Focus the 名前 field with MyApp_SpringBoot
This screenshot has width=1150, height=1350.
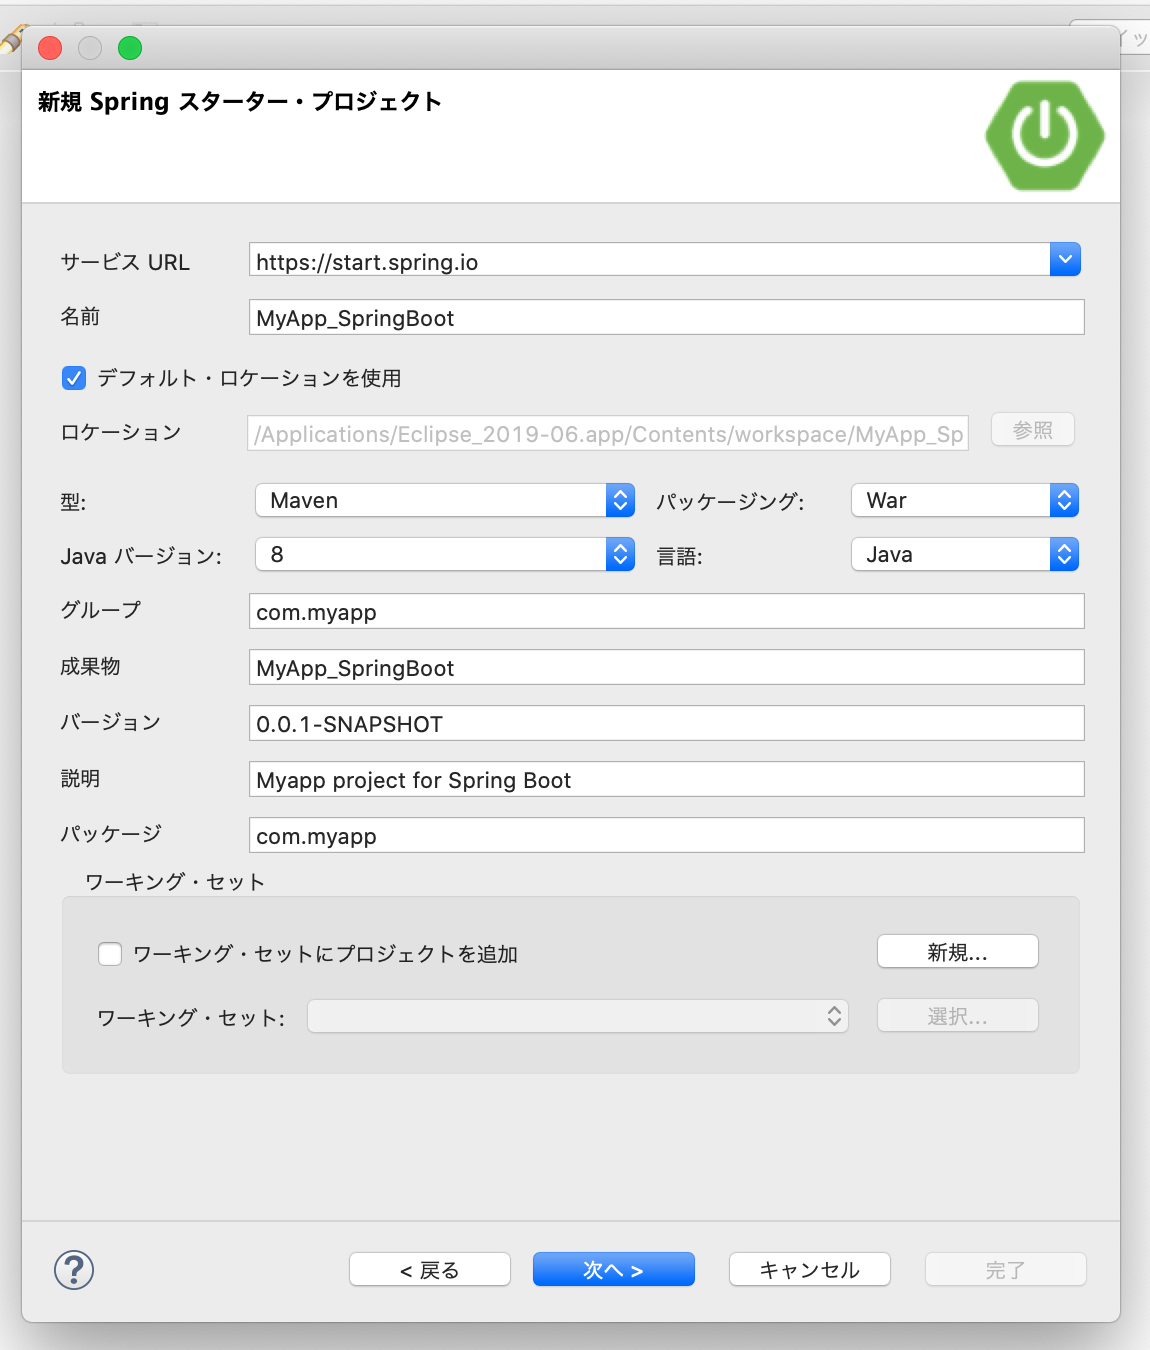667,317
